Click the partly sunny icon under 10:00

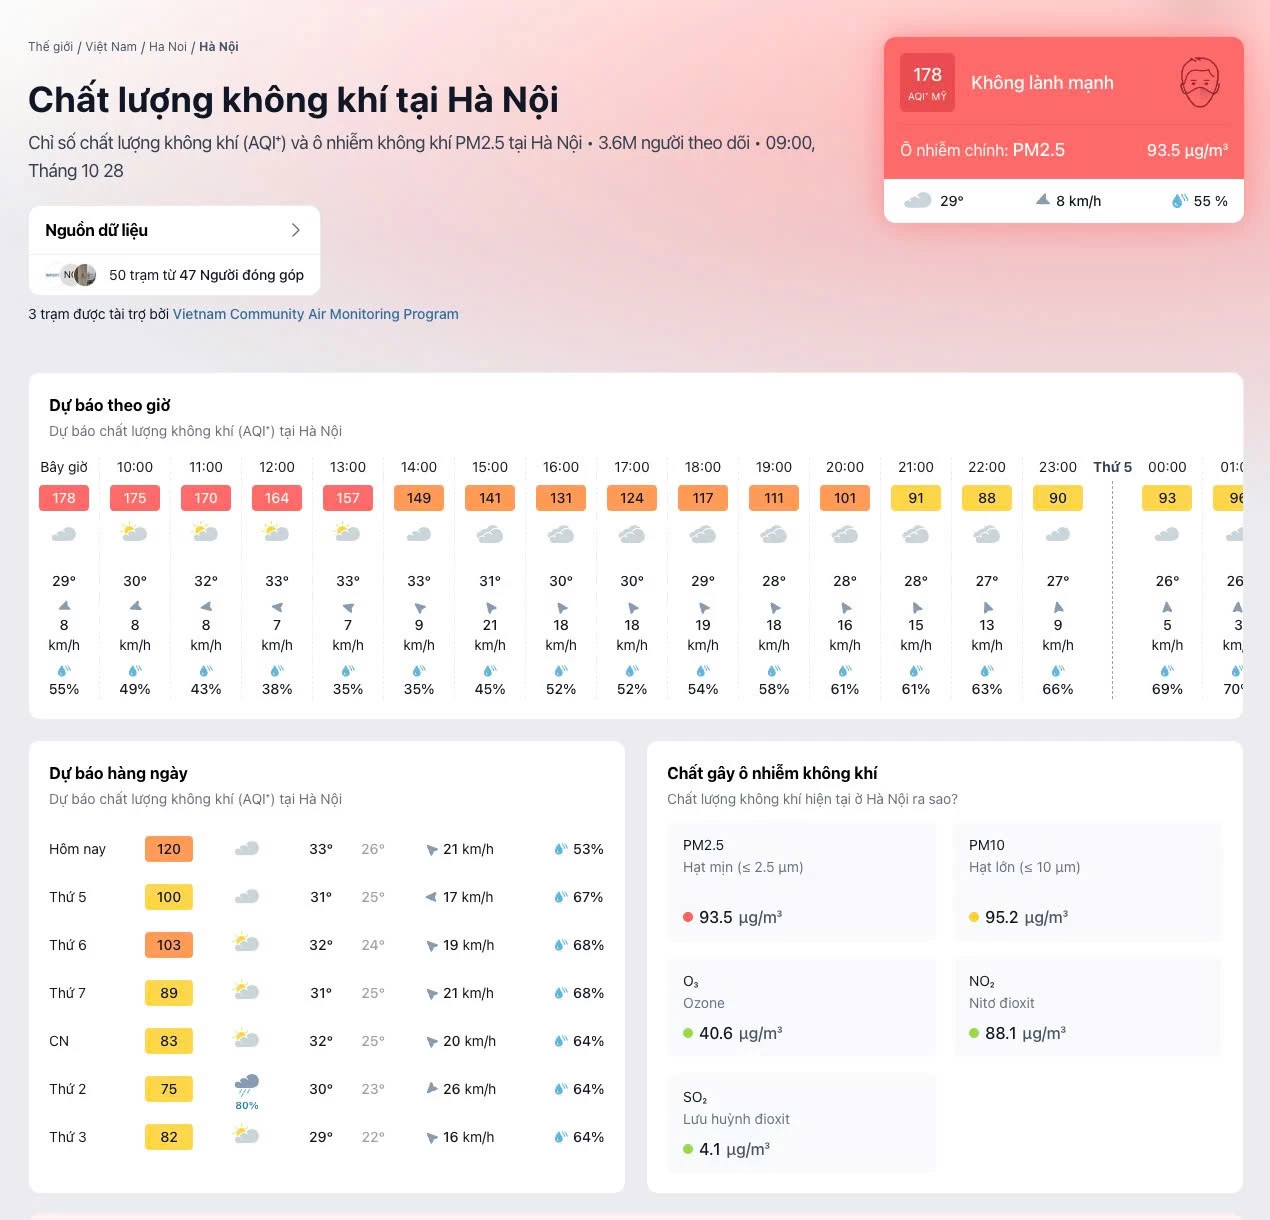(x=134, y=532)
